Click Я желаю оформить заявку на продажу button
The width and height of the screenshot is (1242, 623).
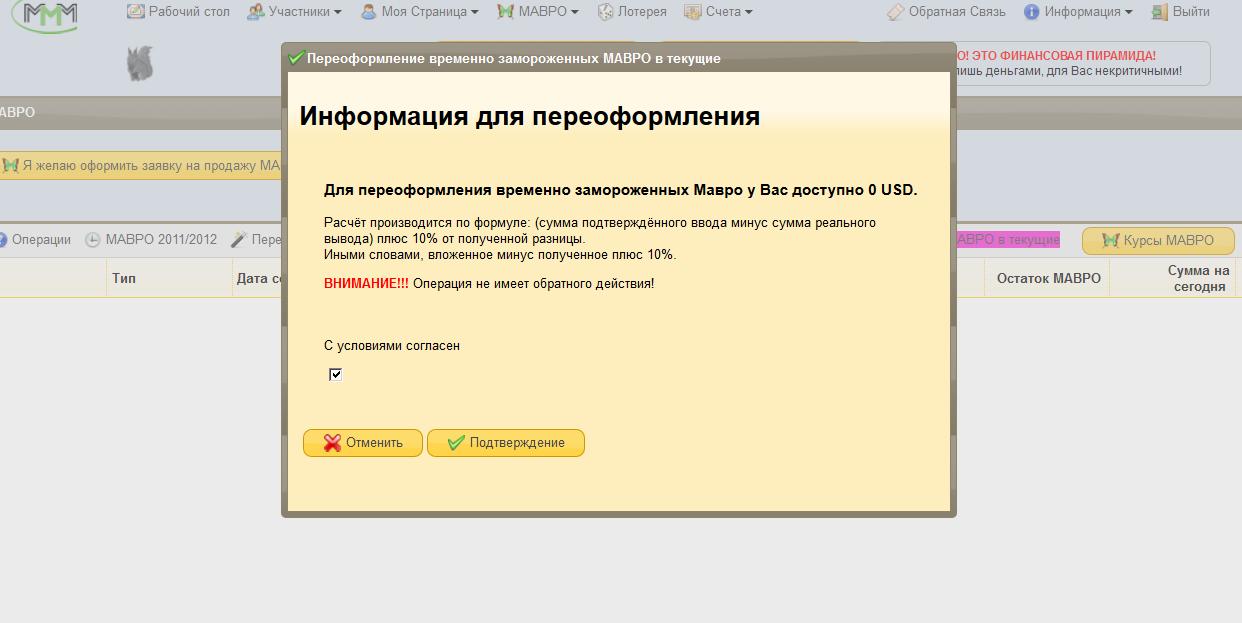[x=140, y=165]
